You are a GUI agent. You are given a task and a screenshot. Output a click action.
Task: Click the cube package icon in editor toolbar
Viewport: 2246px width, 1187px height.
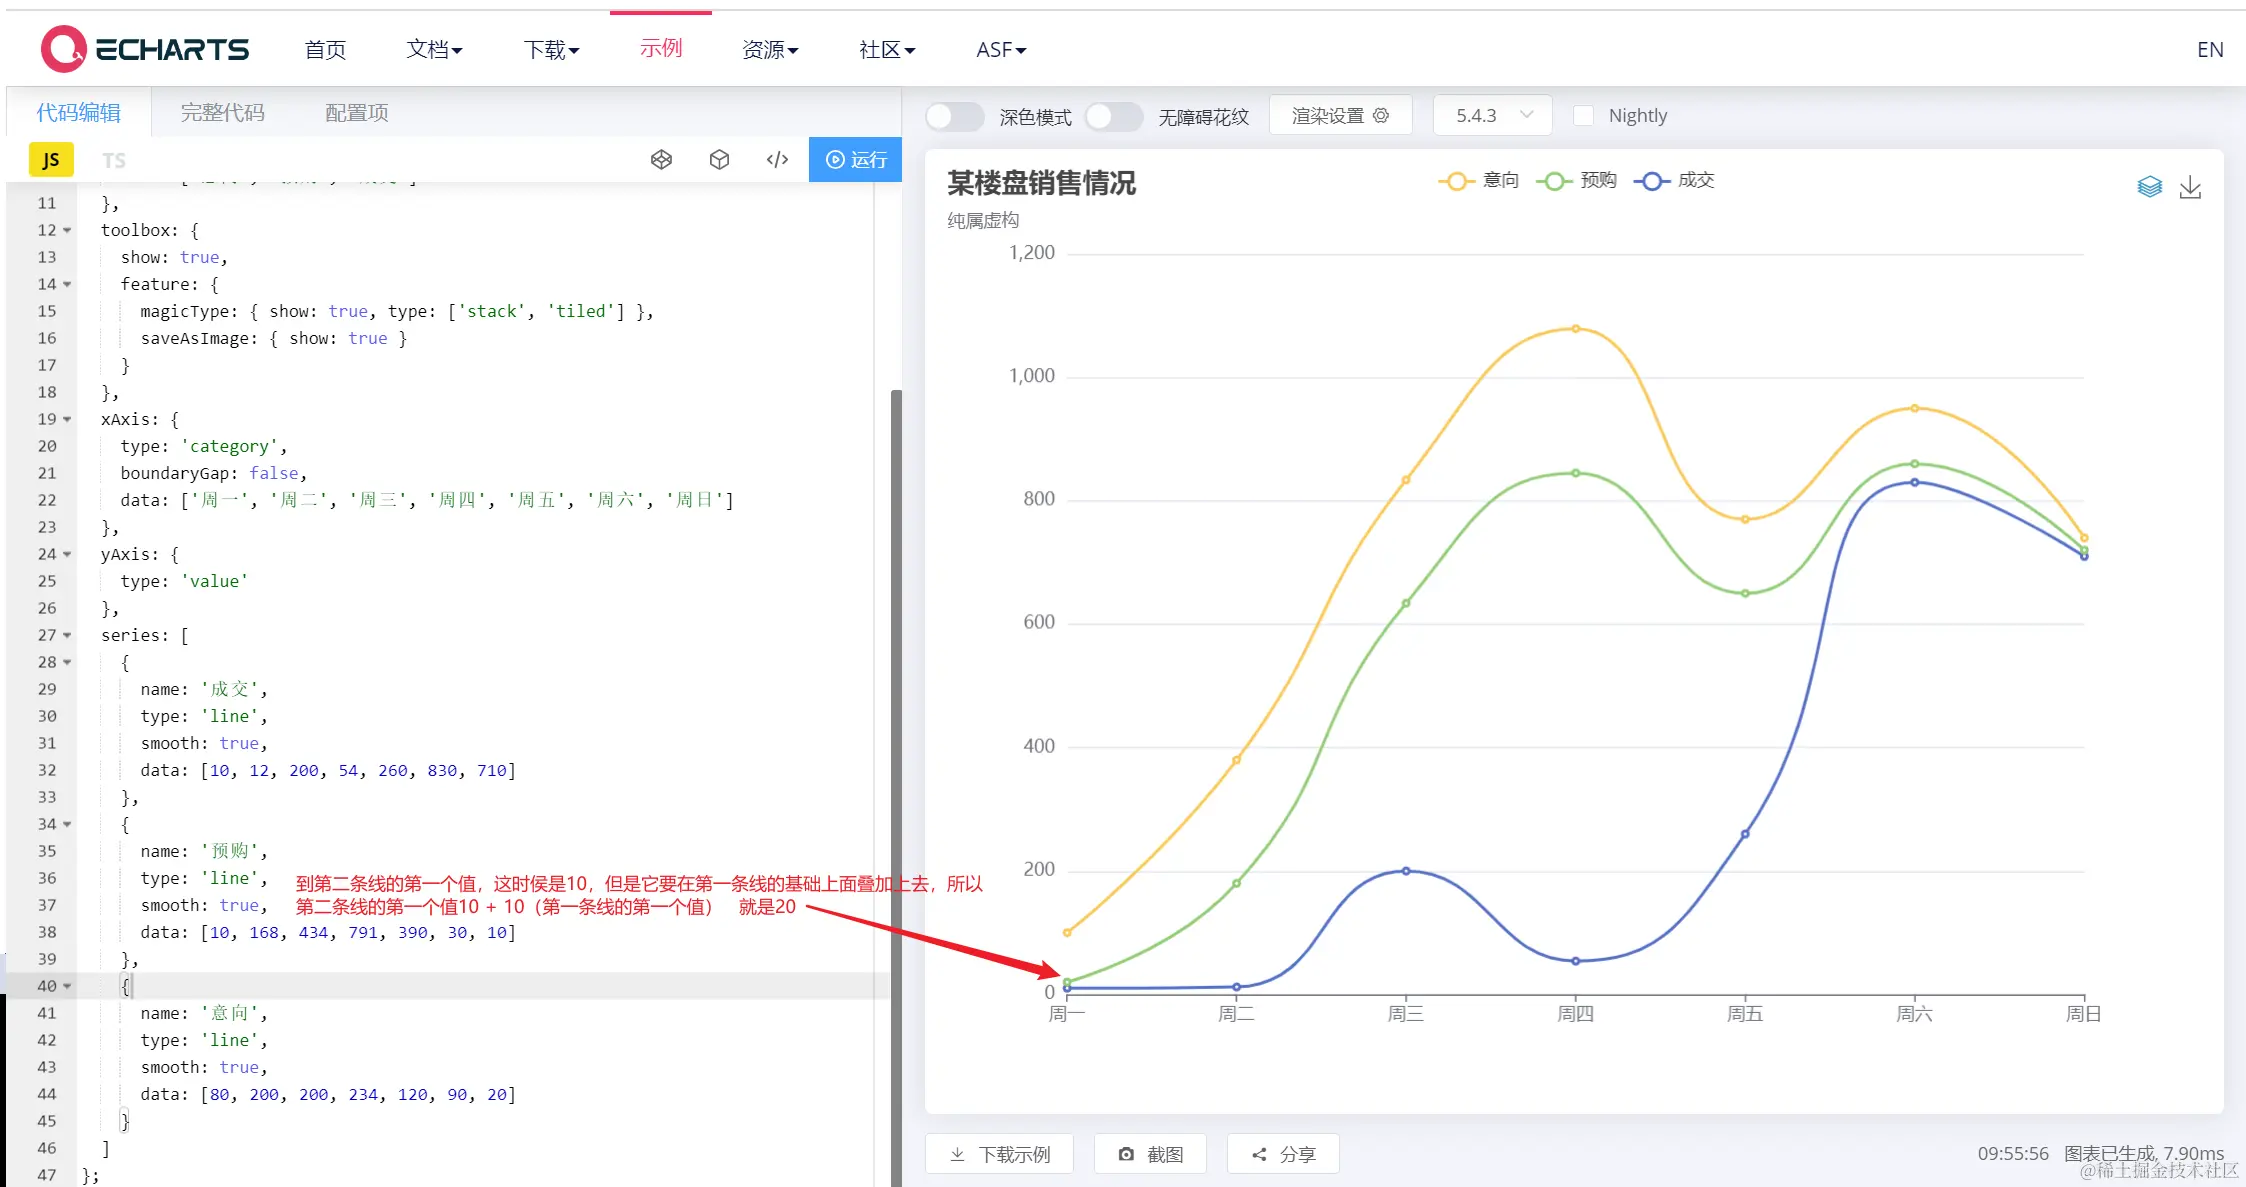click(x=719, y=160)
